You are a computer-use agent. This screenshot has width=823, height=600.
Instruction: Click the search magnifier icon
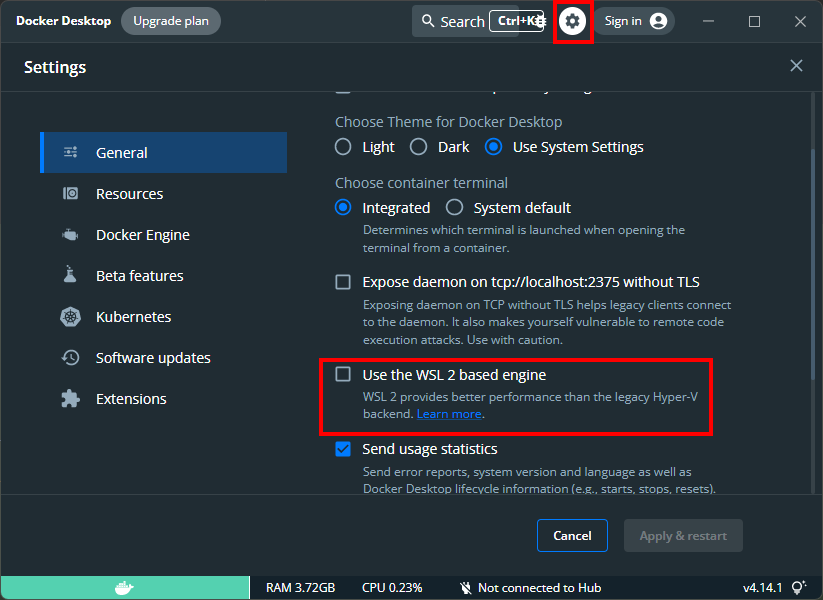tap(428, 21)
